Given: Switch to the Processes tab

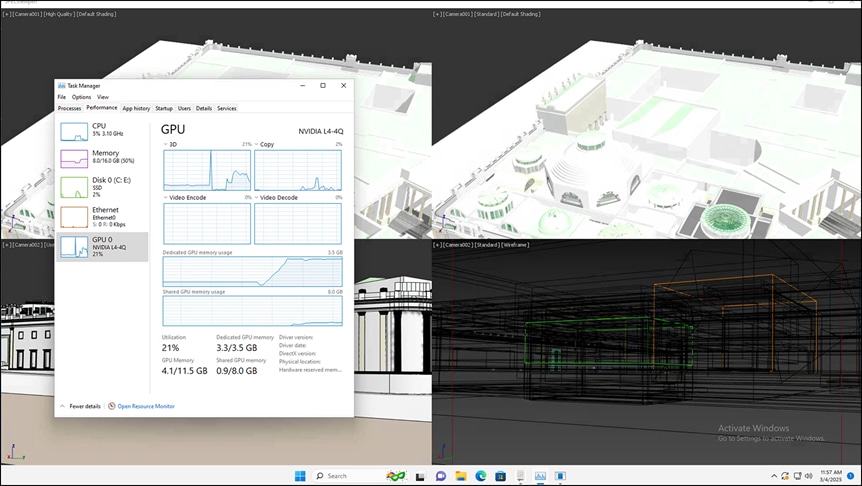Looking at the screenshot, I should point(69,108).
